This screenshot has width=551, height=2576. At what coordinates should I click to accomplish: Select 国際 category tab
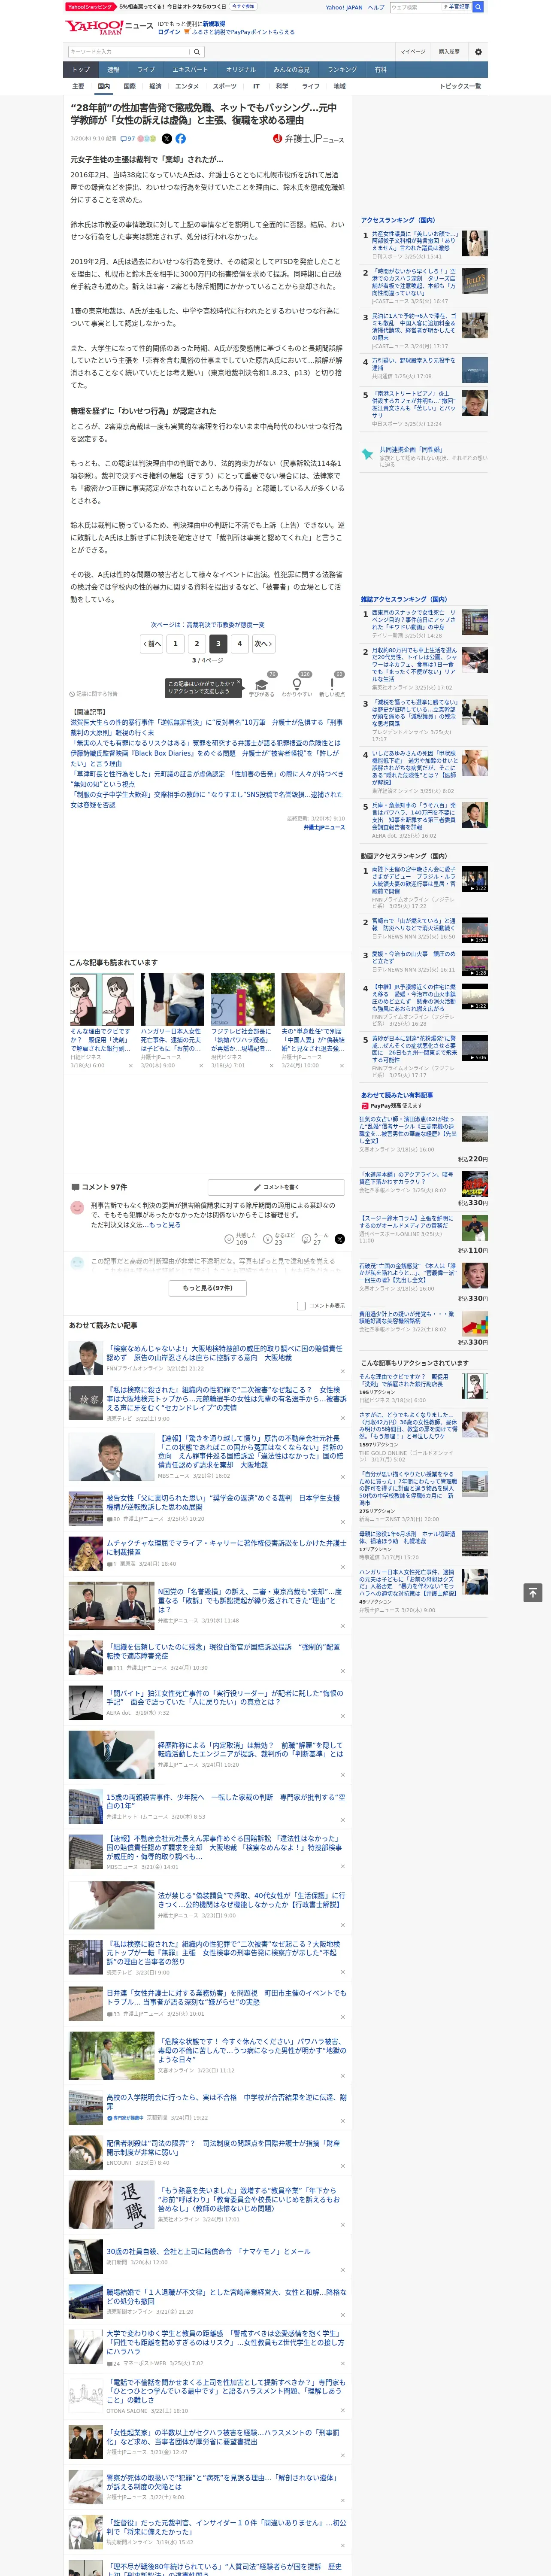129,86
